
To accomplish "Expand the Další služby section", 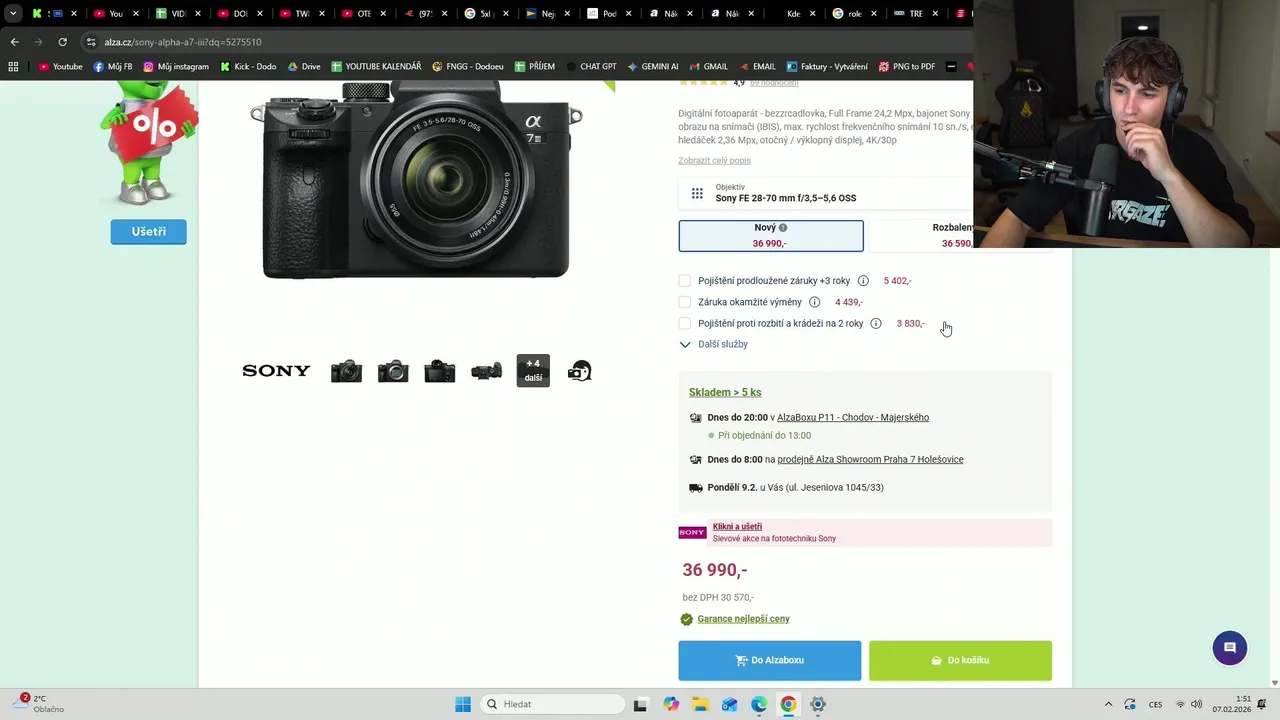I will pos(714,344).
